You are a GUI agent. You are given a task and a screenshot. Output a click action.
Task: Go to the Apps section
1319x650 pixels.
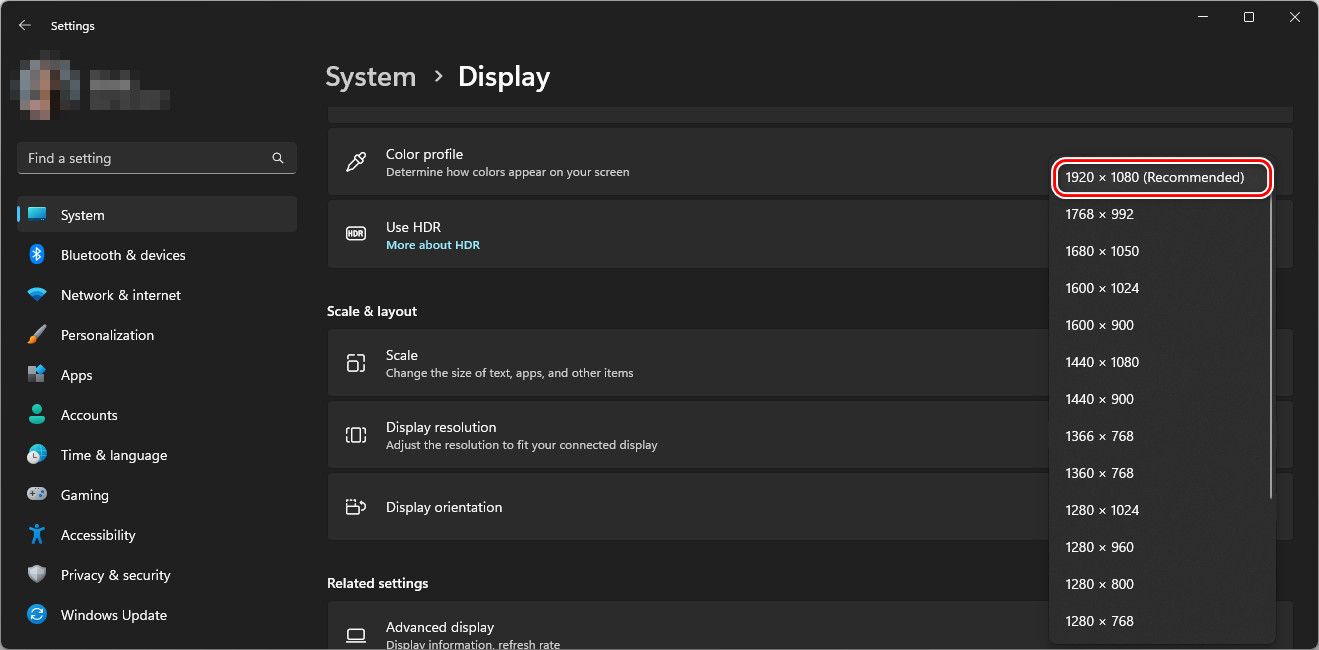[76, 375]
